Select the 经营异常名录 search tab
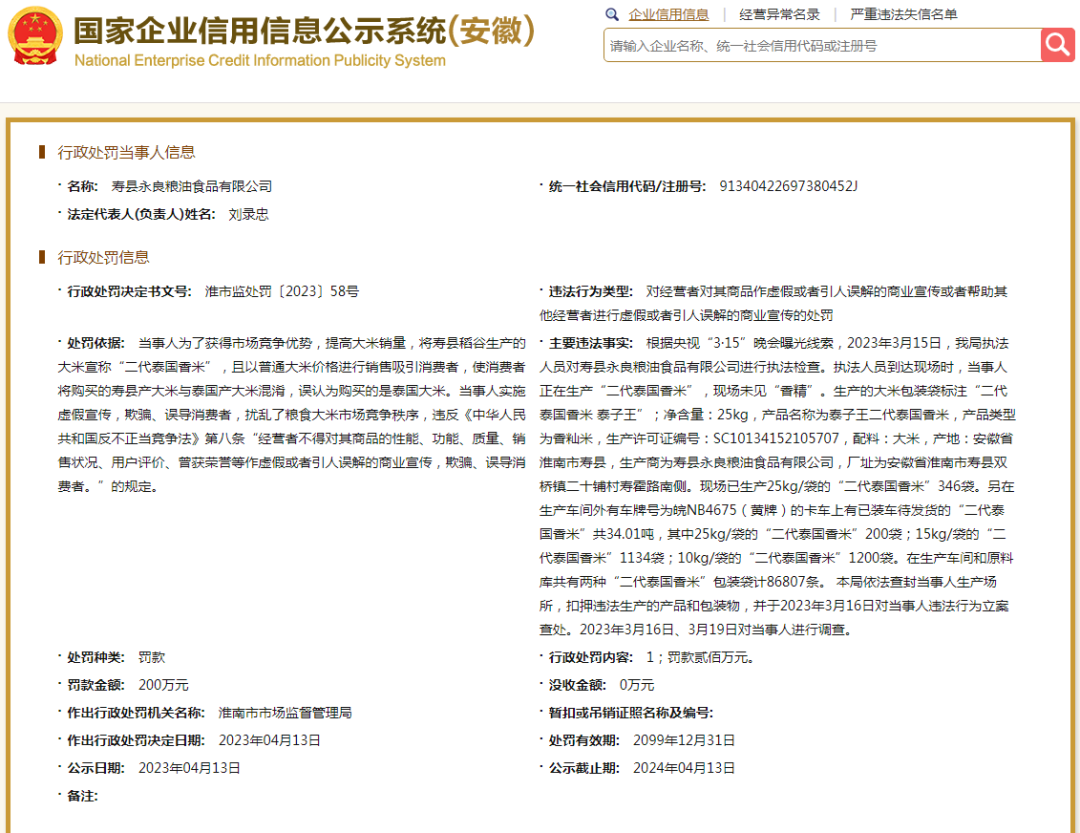The width and height of the screenshot is (1080, 833). [x=779, y=14]
